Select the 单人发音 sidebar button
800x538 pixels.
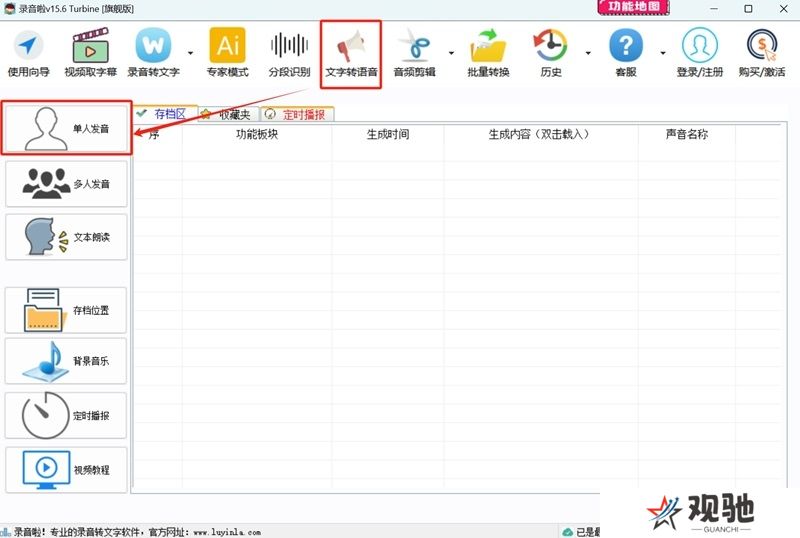(x=66, y=128)
